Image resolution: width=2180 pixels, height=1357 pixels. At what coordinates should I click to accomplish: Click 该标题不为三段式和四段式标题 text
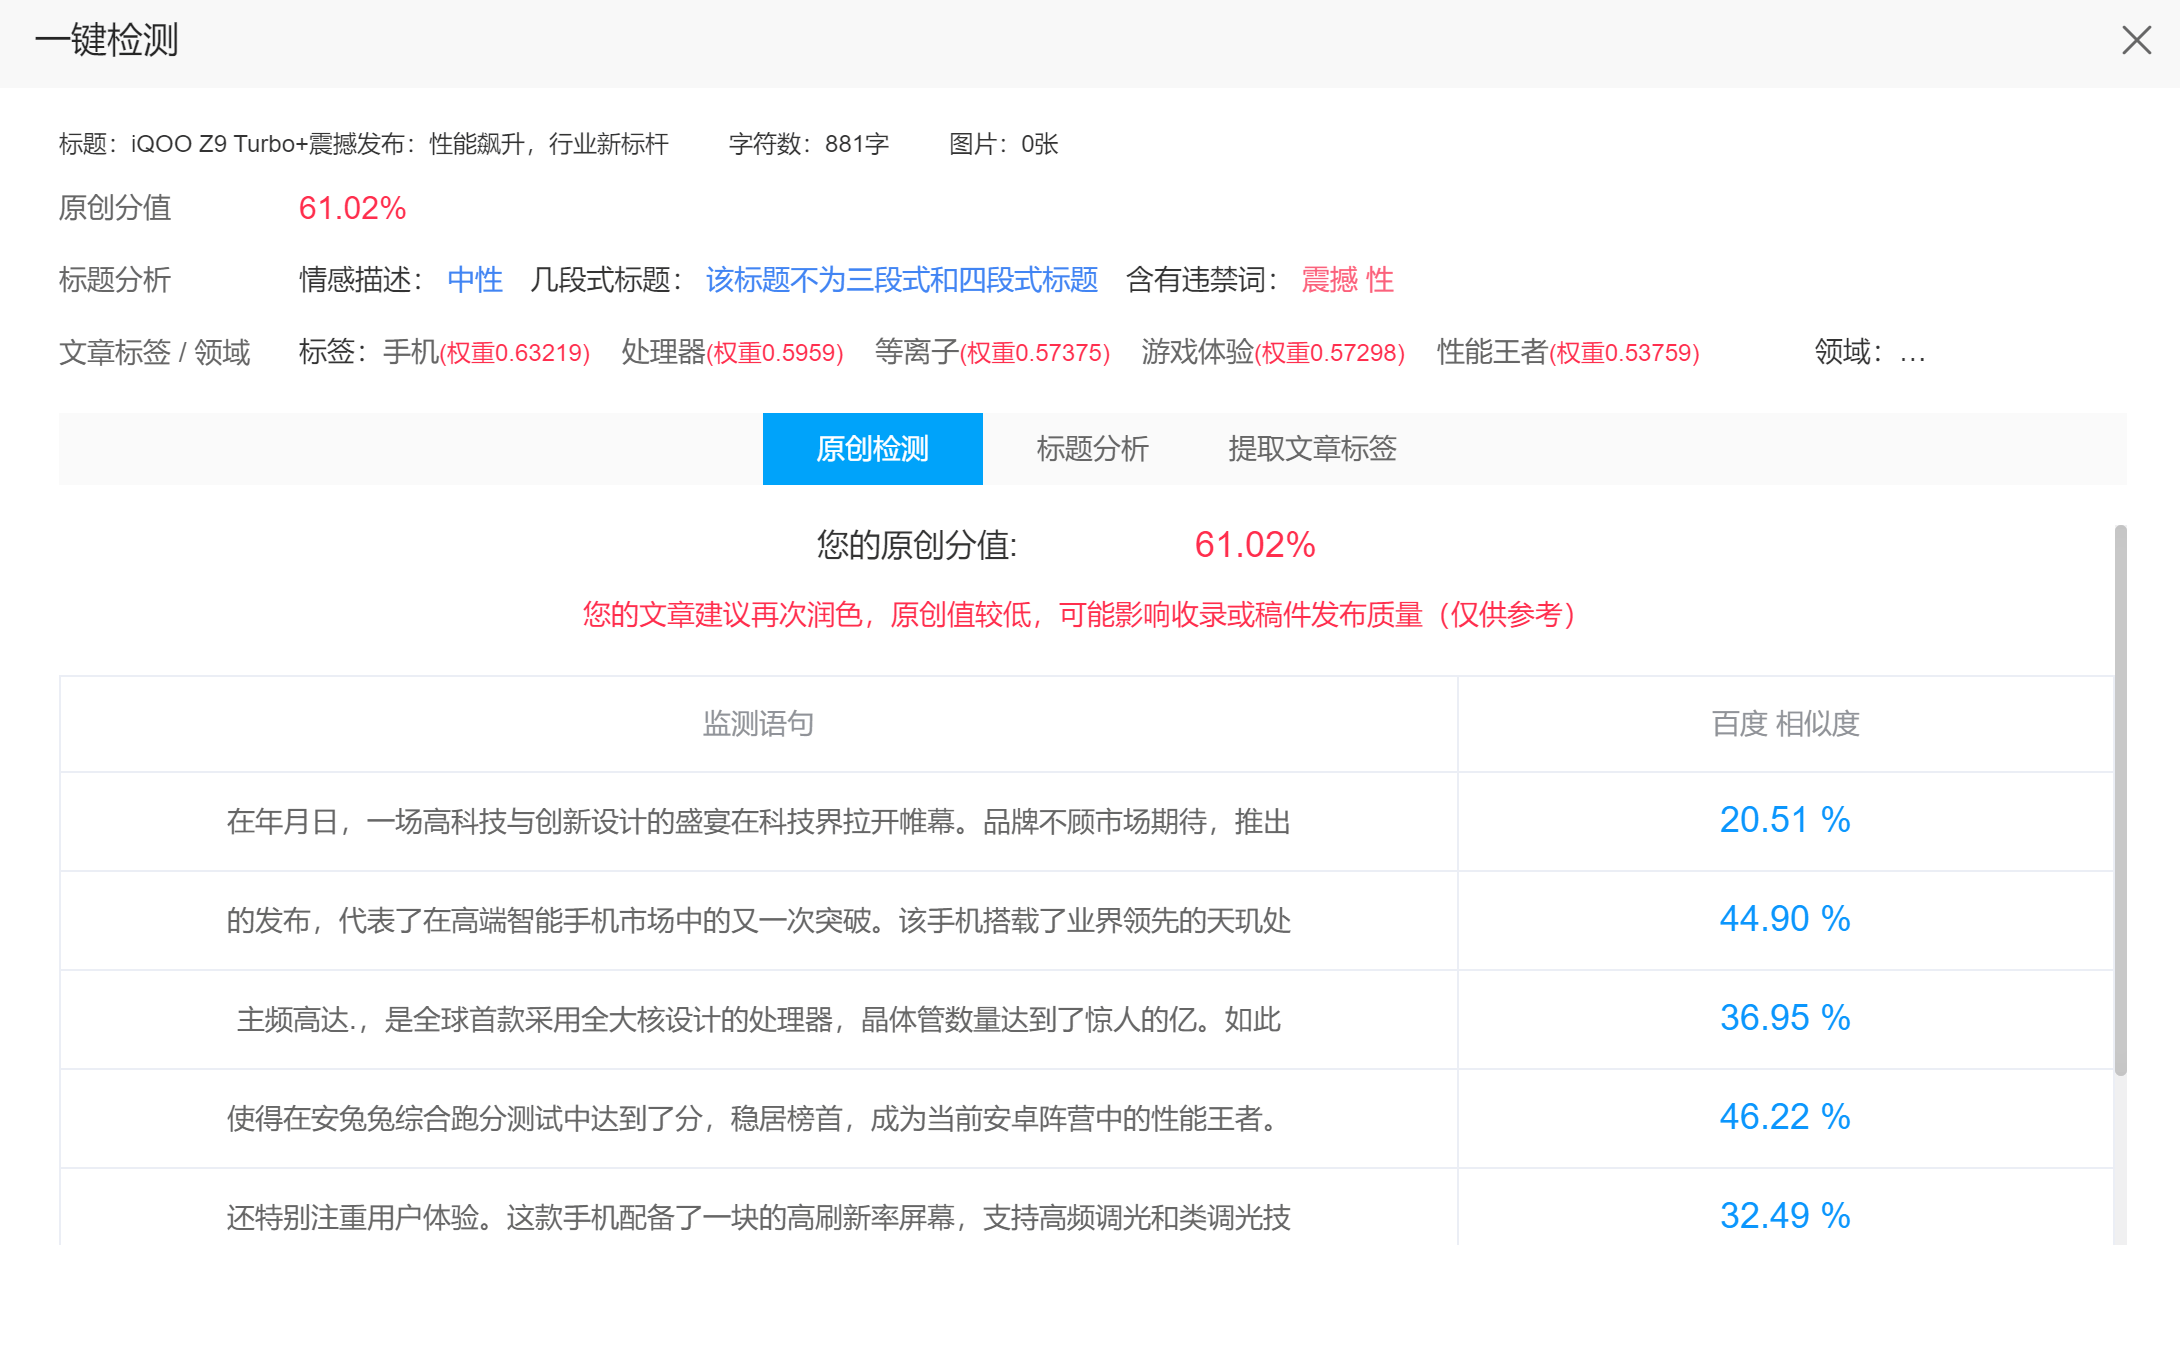click(x=902, y=280)
